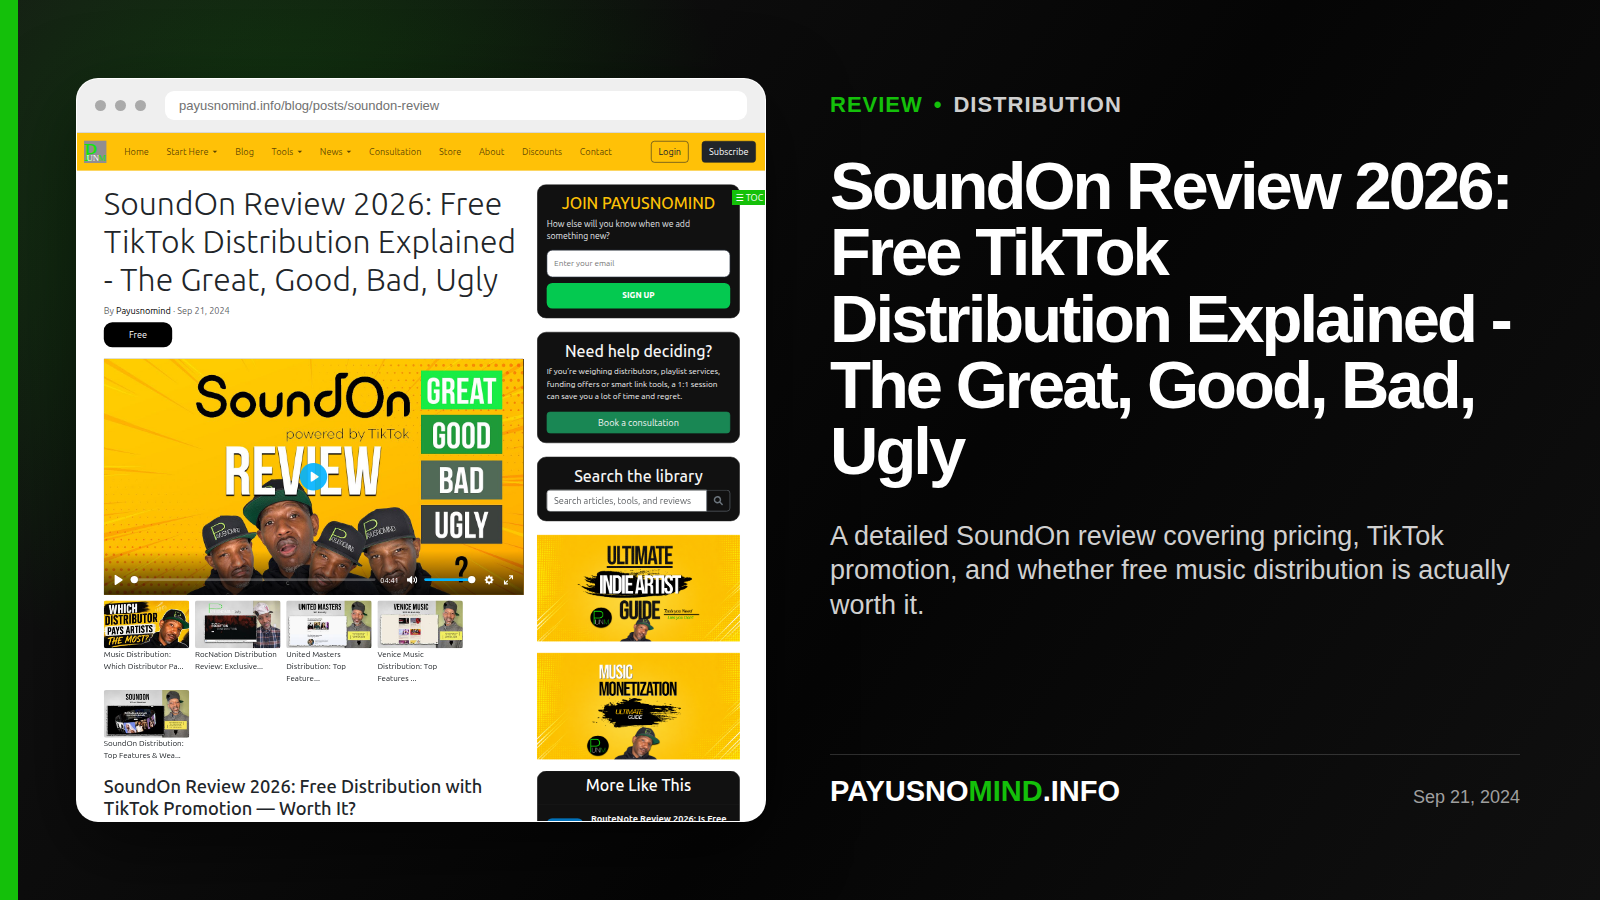The width and height of the screenshot is (1600, 900).
Task: Open Music Monetization guide banner
Action: click(638, 706)
